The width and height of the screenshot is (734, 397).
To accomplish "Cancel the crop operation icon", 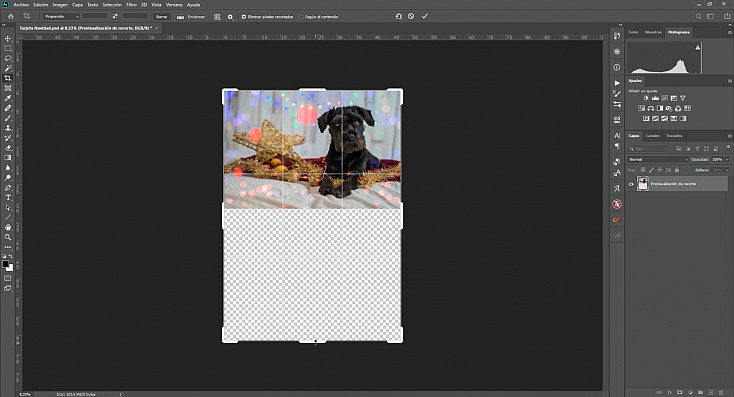I will click(411, 16).
